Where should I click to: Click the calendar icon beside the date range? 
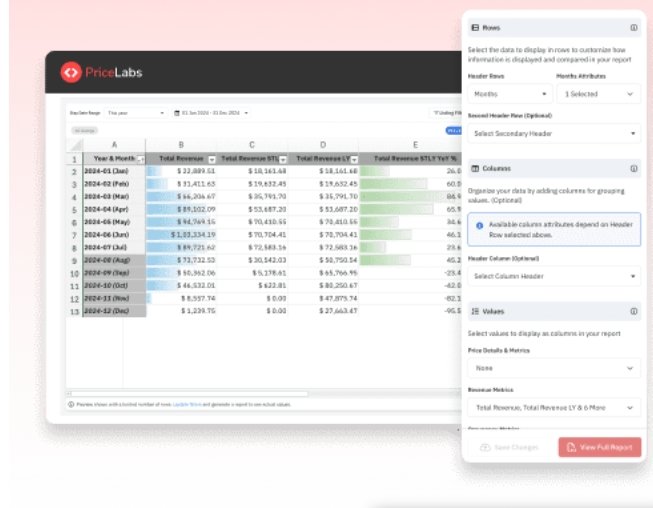point(177,113)
